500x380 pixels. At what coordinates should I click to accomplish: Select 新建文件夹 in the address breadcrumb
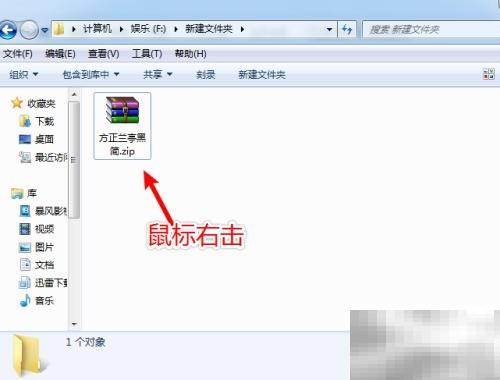[x=209, y=29]
